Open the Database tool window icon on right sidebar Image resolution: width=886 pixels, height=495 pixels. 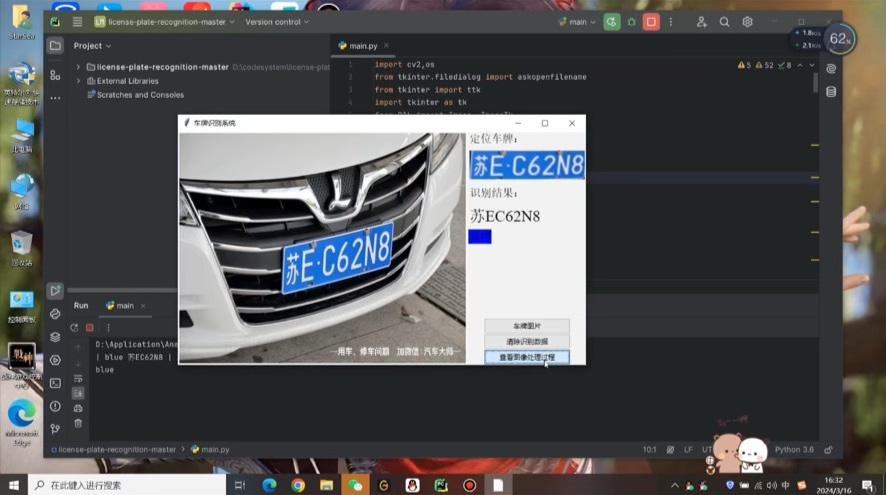coord(831,92)
